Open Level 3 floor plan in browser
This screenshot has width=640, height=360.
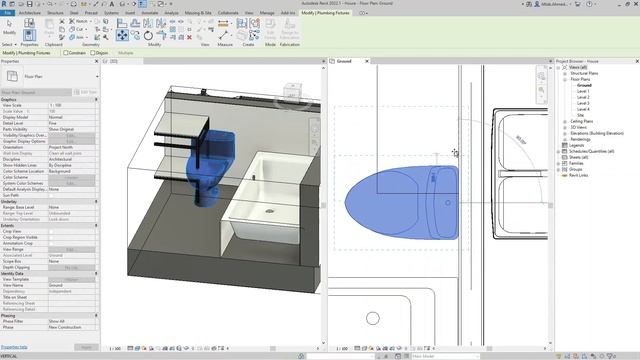582,103
